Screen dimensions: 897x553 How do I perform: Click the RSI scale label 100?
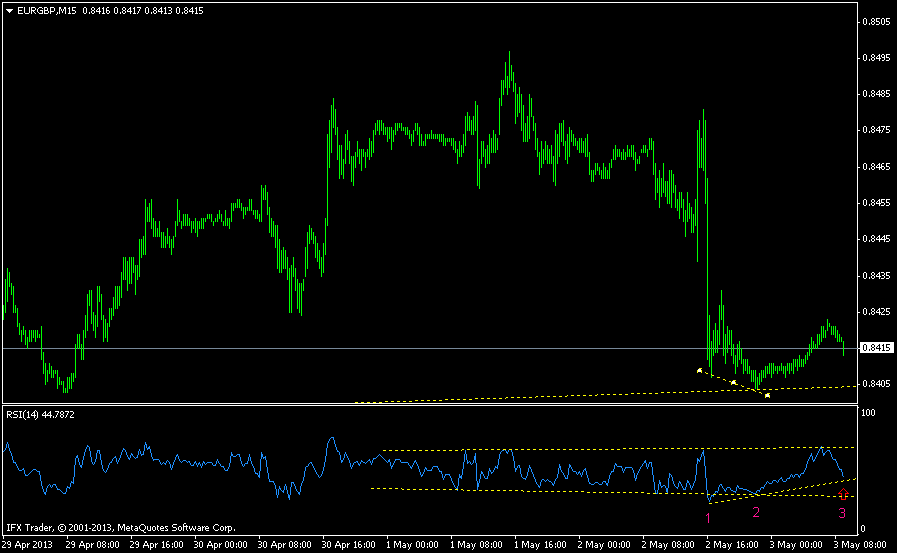(x=868, y=413)
